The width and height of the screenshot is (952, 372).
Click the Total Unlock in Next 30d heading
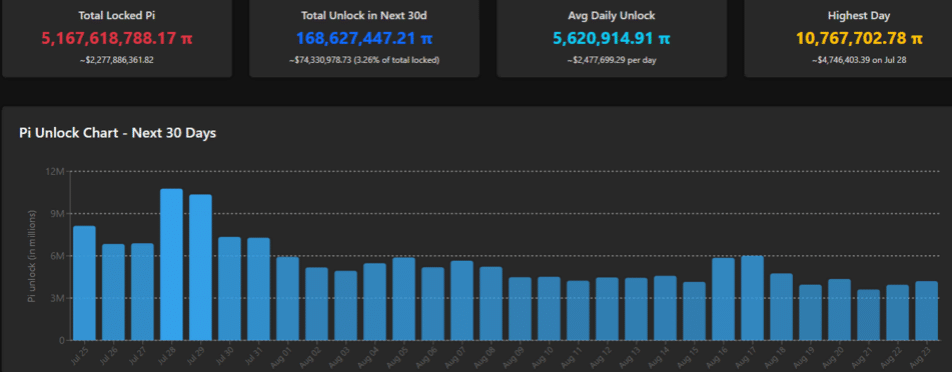(x=364, y=15)
